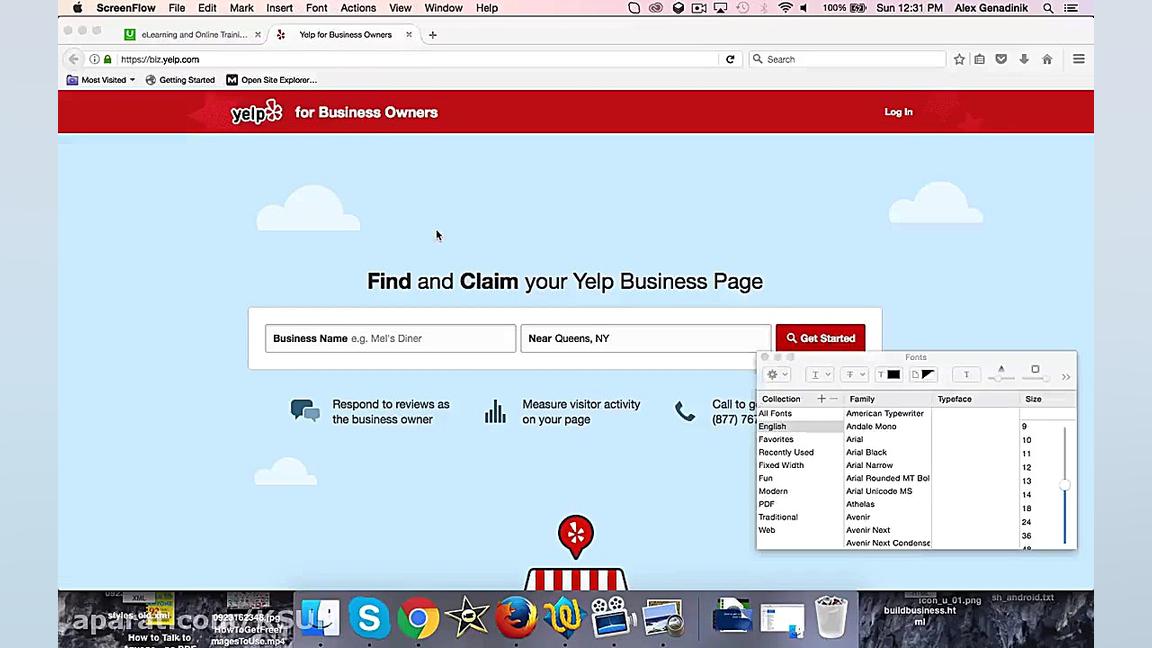Open text strikethrough dropdown in Fonts panel

(x=854, y=375)
